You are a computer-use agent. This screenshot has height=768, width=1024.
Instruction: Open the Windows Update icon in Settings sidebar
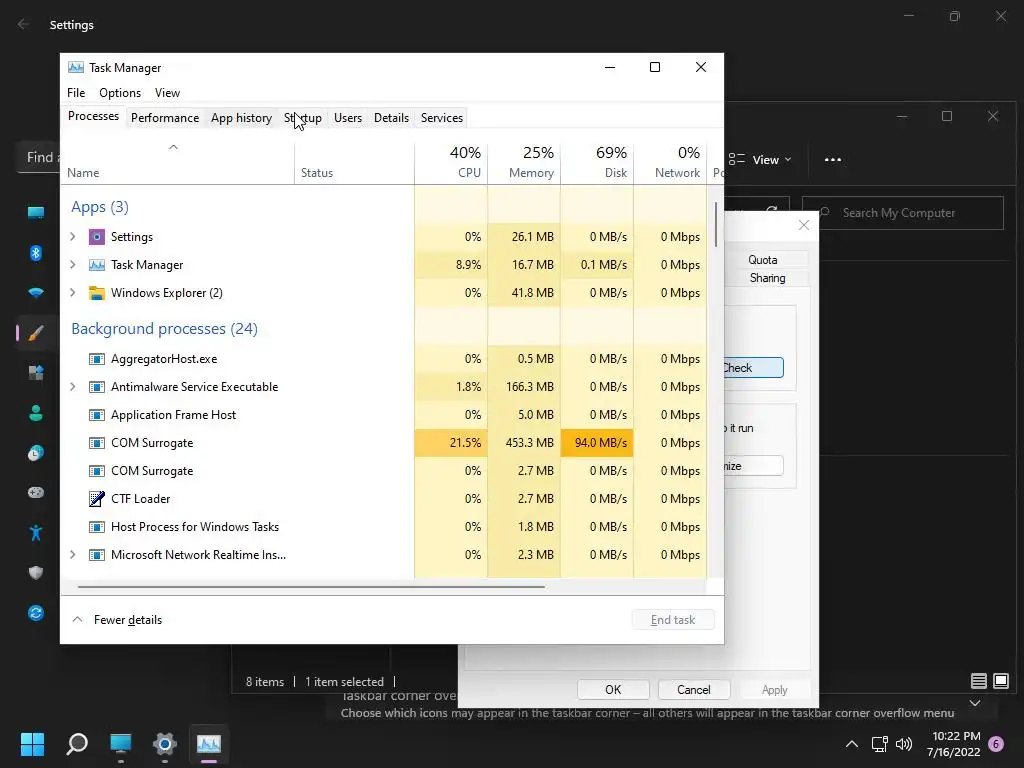click(36, 613)
